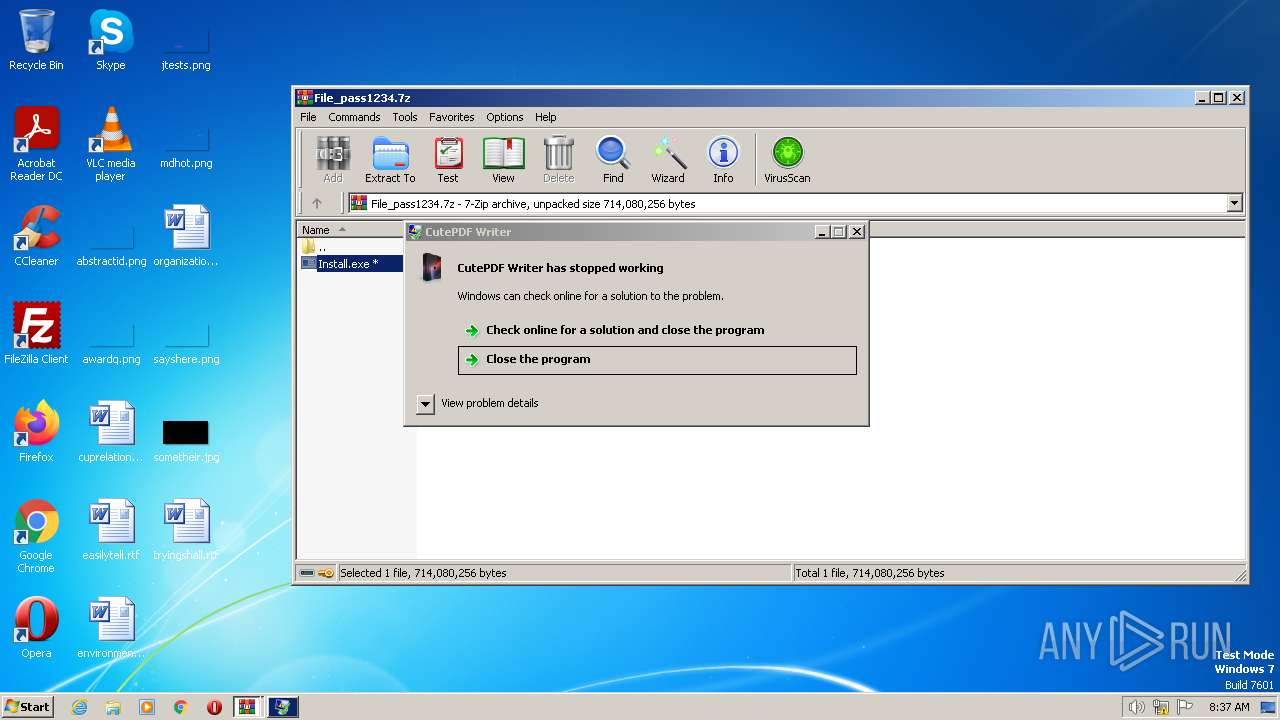Click Close the program
This screenshot has height=720, width=1280.
coord(657,360)
